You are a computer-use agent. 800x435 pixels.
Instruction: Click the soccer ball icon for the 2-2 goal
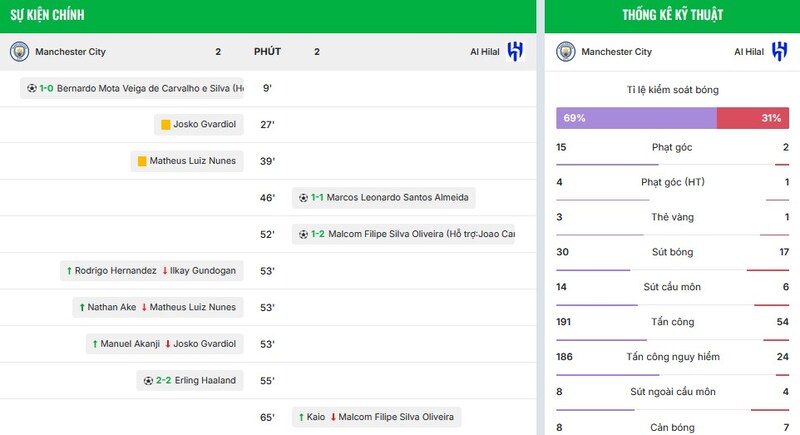pos(148,381)
